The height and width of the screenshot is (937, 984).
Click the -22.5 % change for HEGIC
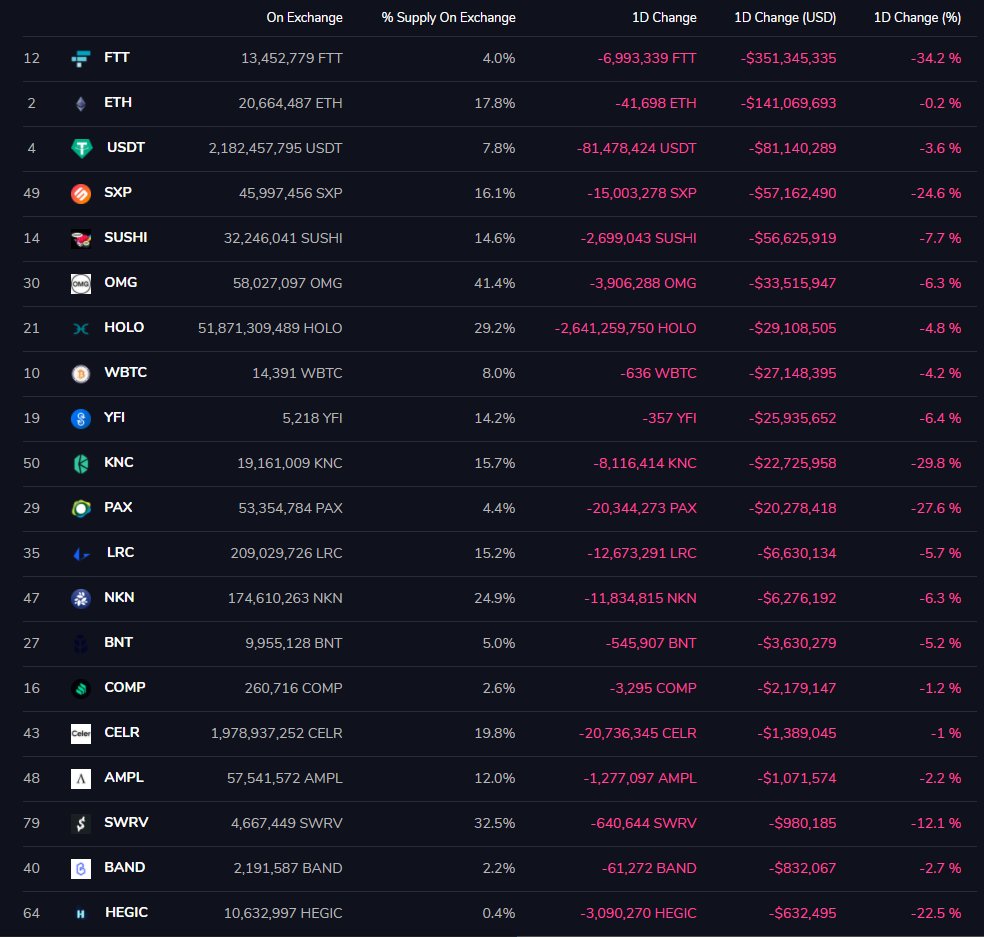tap(936, 914)
